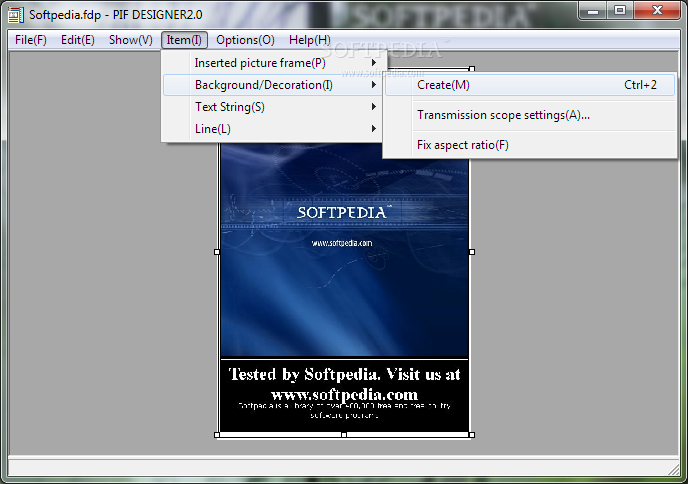Maximize the PIF DESIGNER window
This screenshot has width=688, height=484.
pos(620,11)
